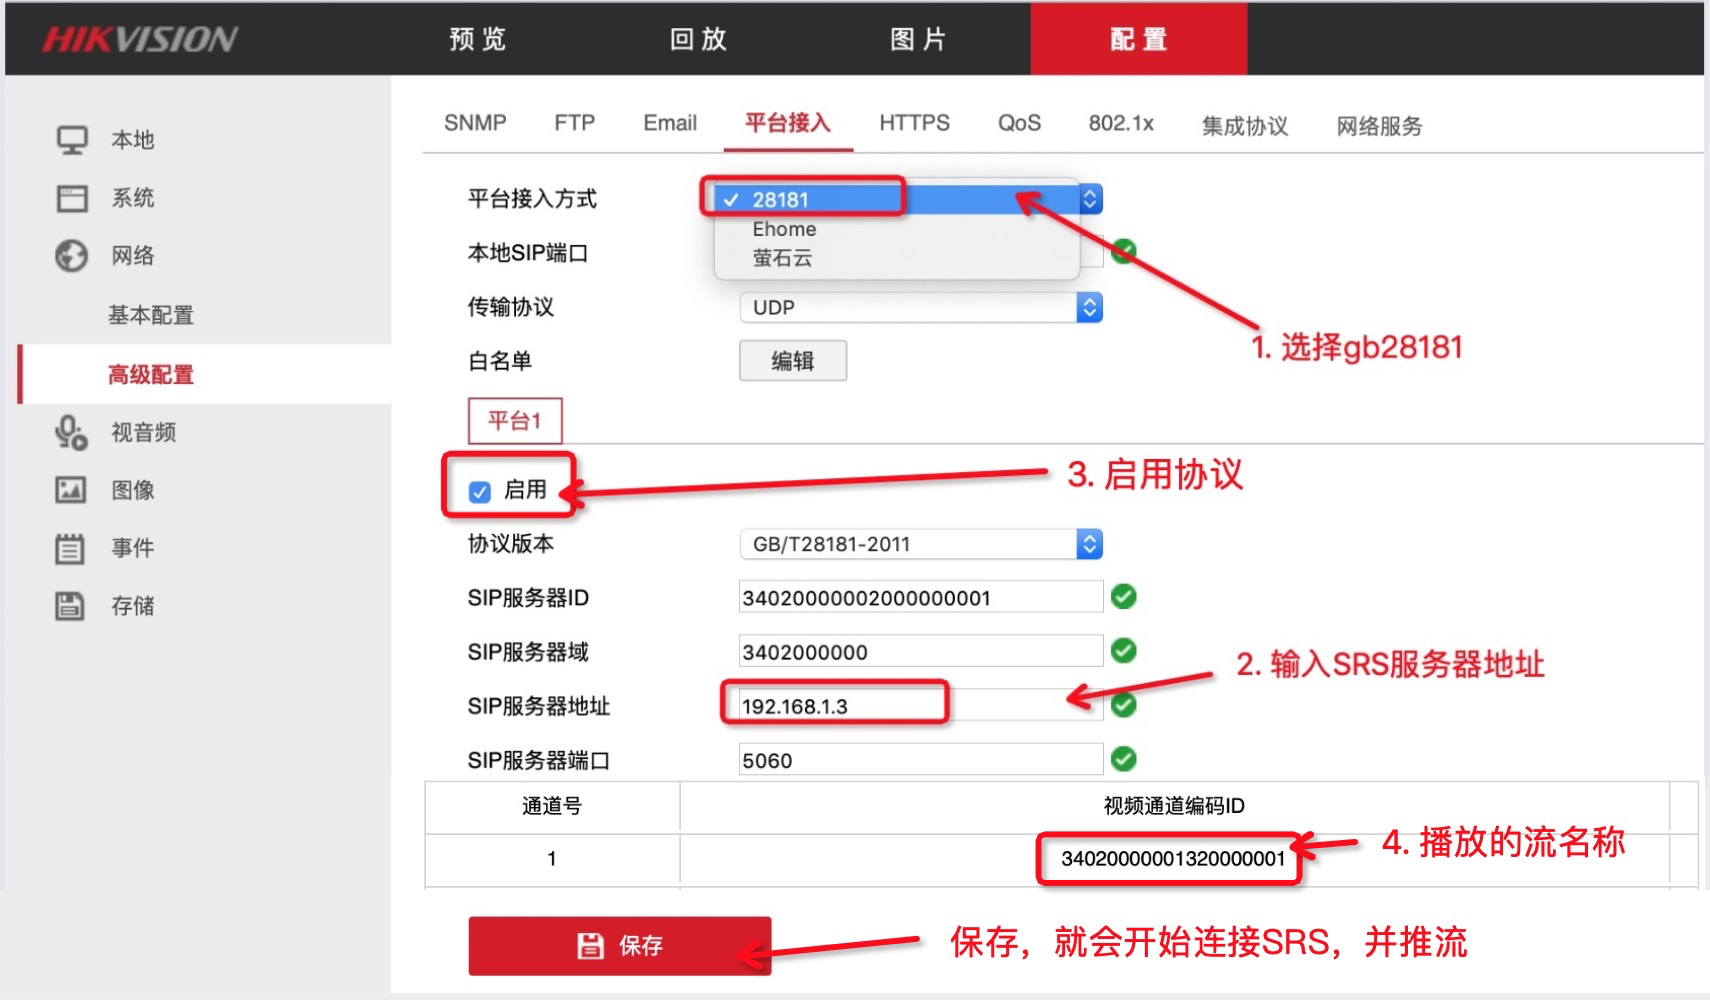This screenshot has width=1710, height=1000.
Task: Click the picture icon beside 图像
Action: pos(71,490)
